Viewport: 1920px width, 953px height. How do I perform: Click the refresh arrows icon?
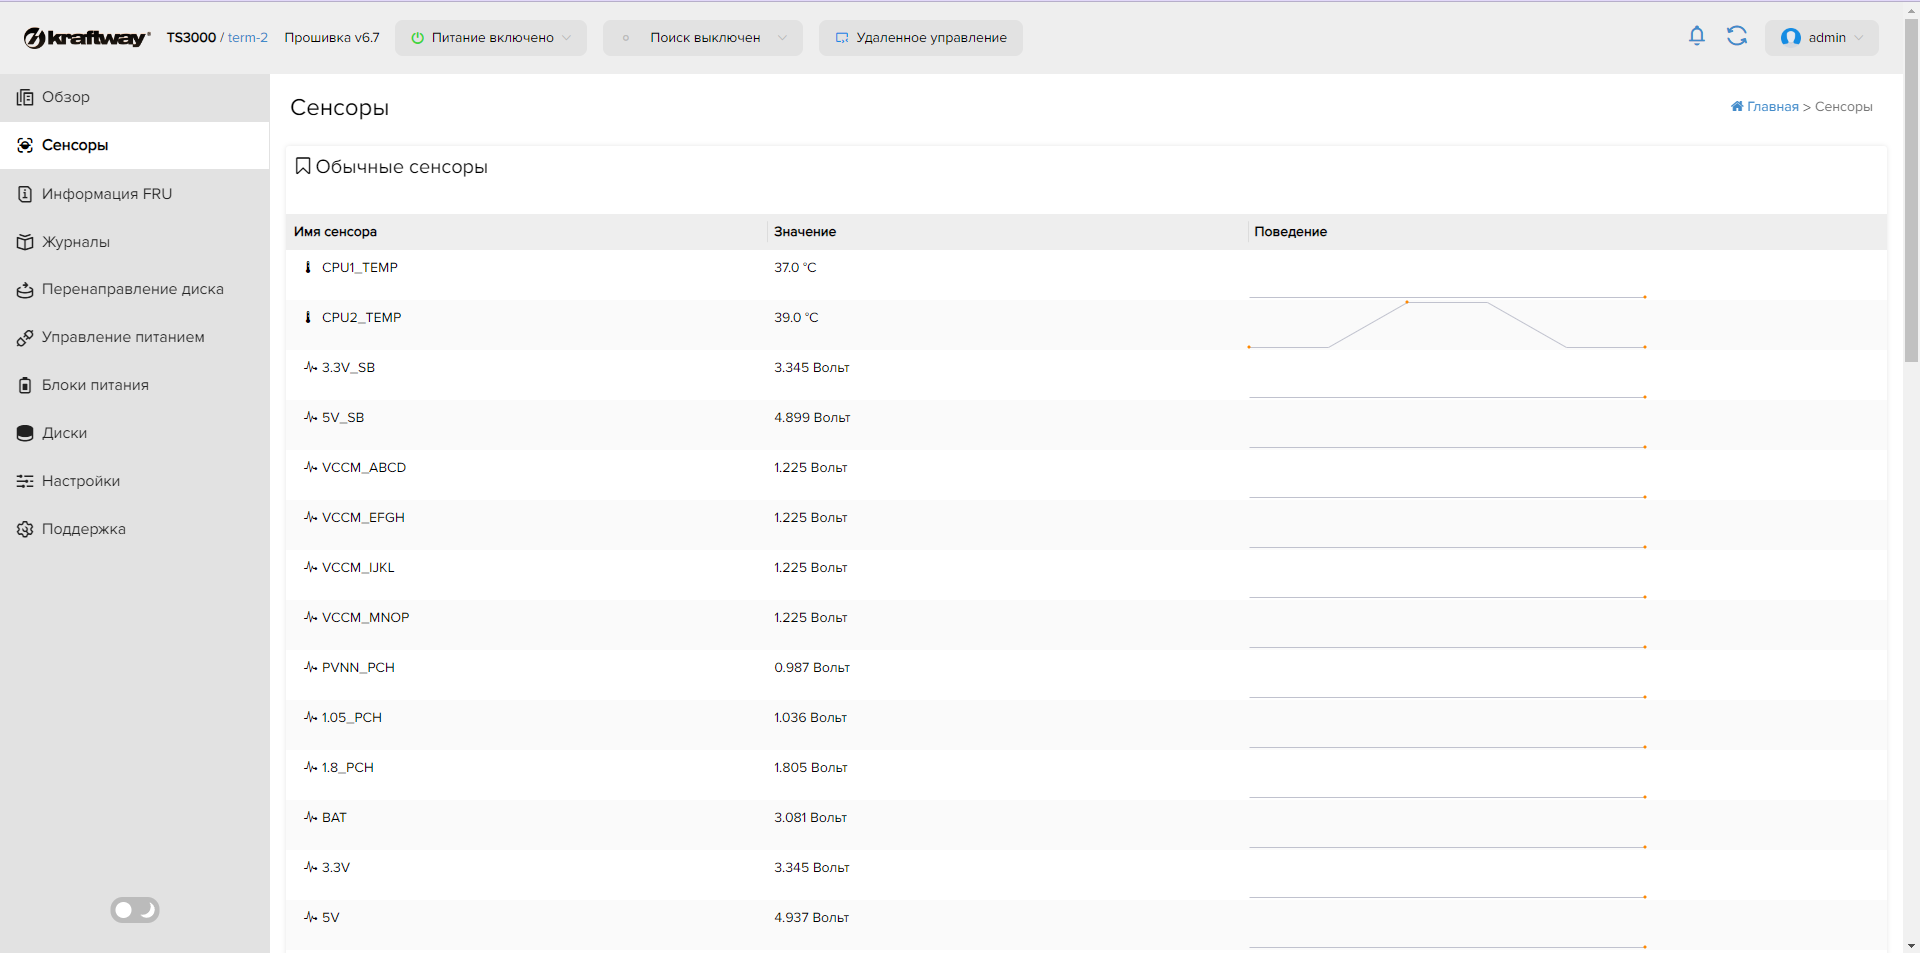1737,36
